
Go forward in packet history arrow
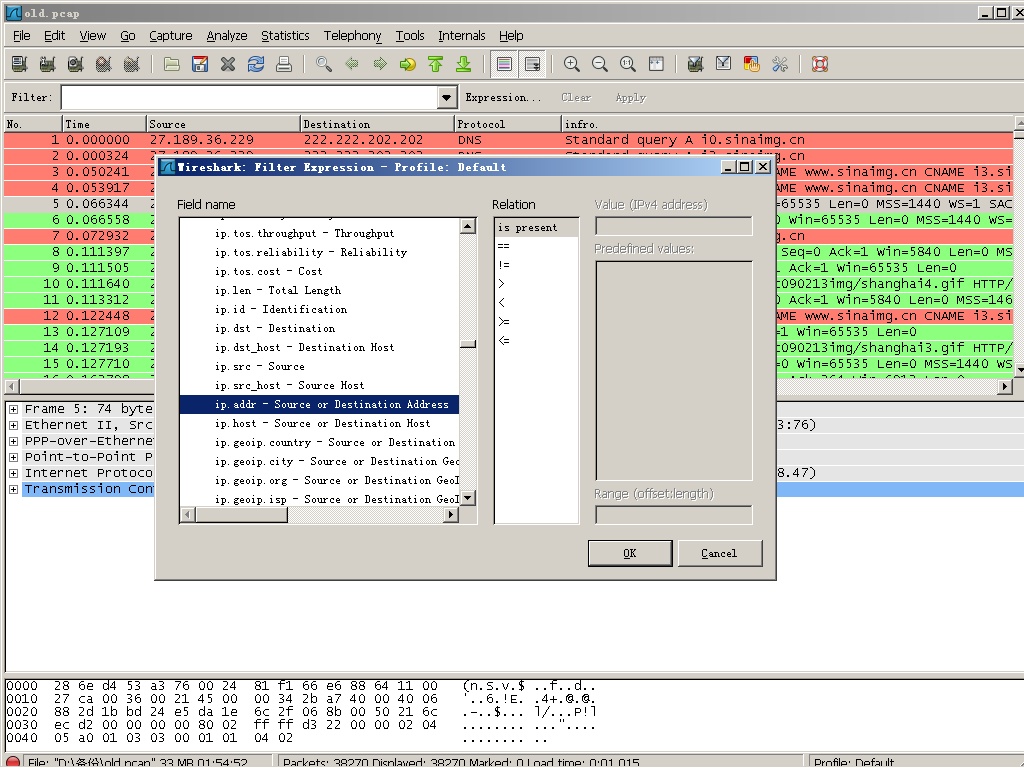point(380,64)
